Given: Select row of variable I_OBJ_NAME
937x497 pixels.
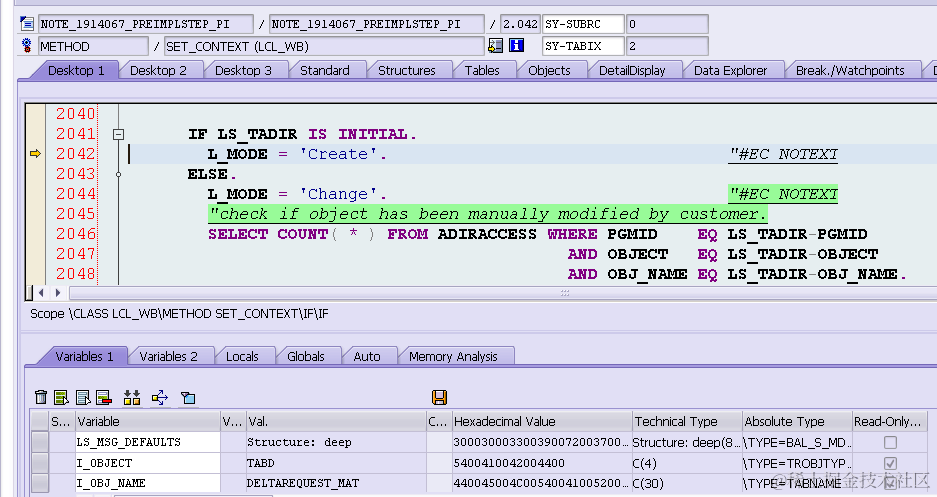Looking at the screenshot, I should [40, 483].
